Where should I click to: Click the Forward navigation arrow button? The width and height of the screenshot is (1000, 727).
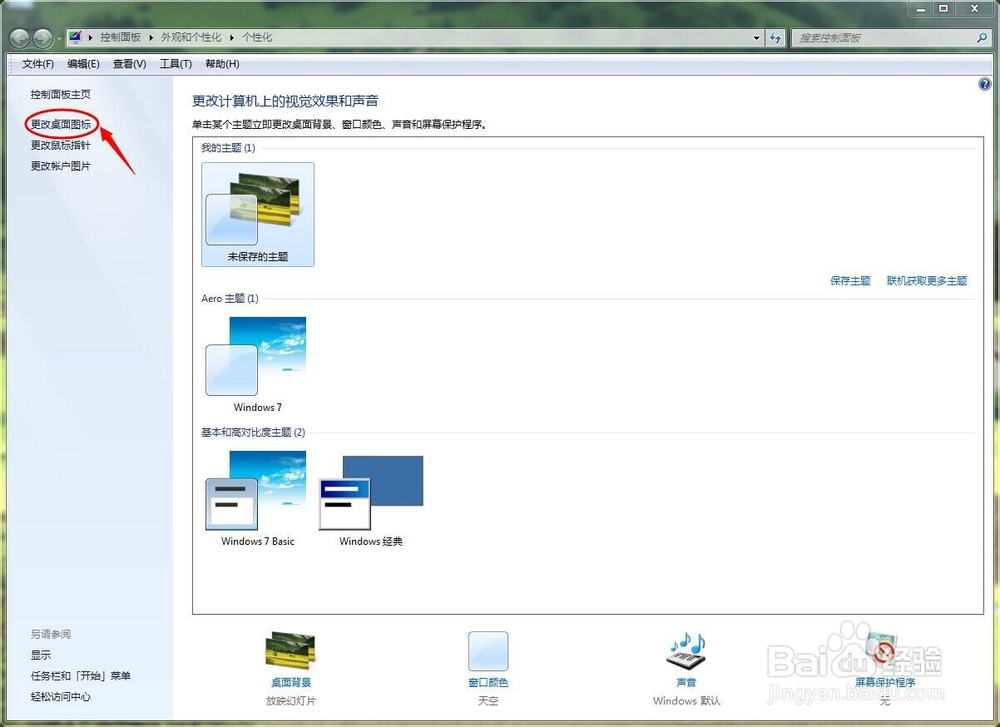(x=43, y=39)
